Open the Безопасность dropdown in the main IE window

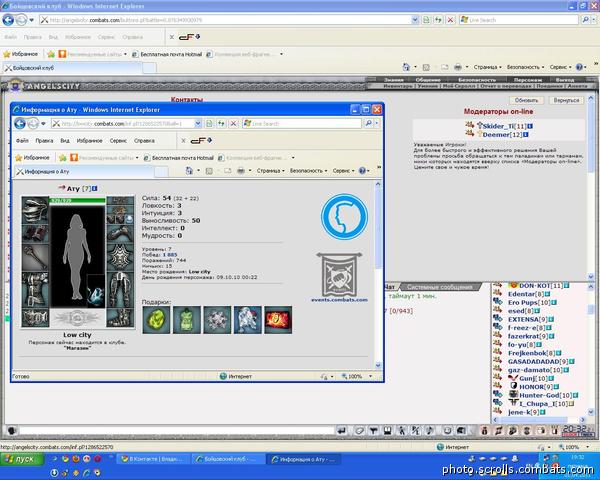525,67
